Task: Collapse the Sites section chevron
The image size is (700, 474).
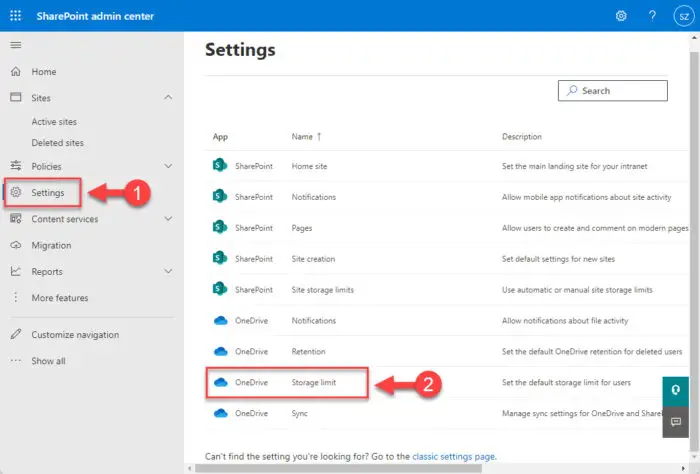Action: (168, 97)
